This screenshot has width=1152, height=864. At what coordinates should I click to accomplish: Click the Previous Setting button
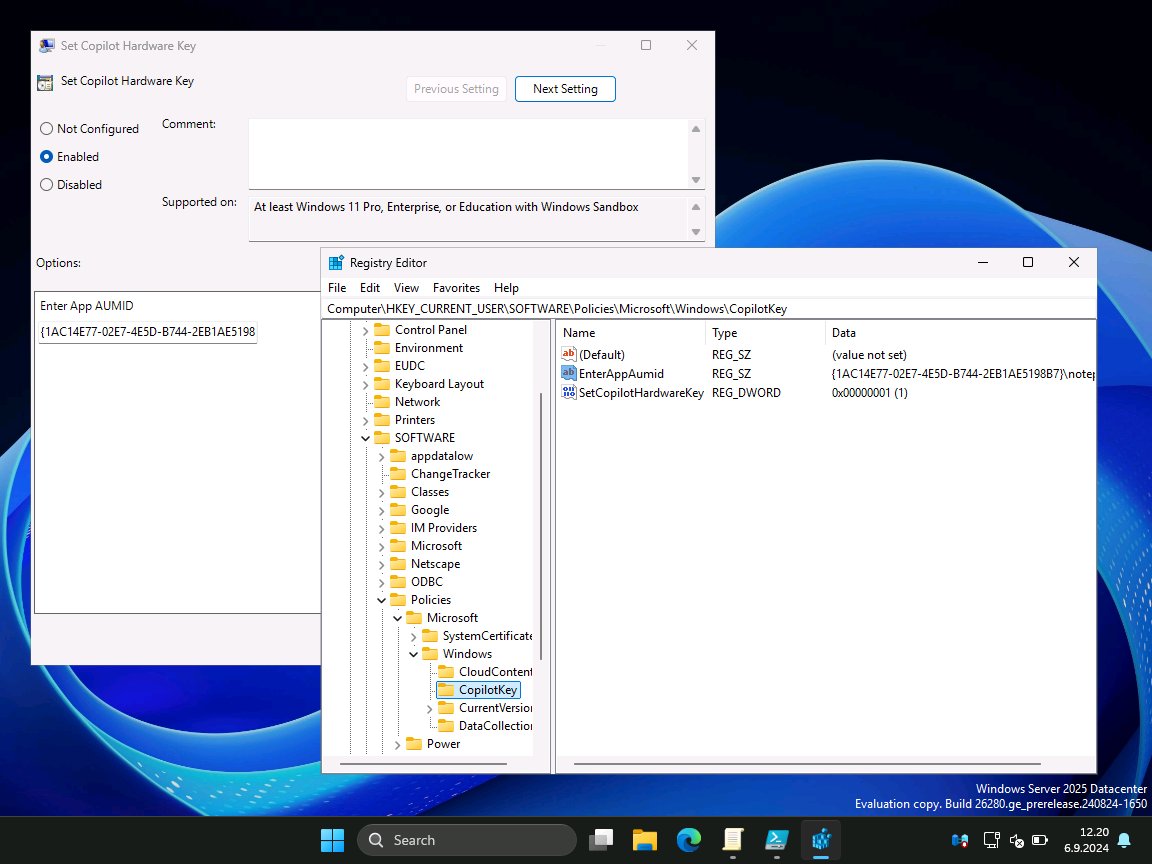456,88
